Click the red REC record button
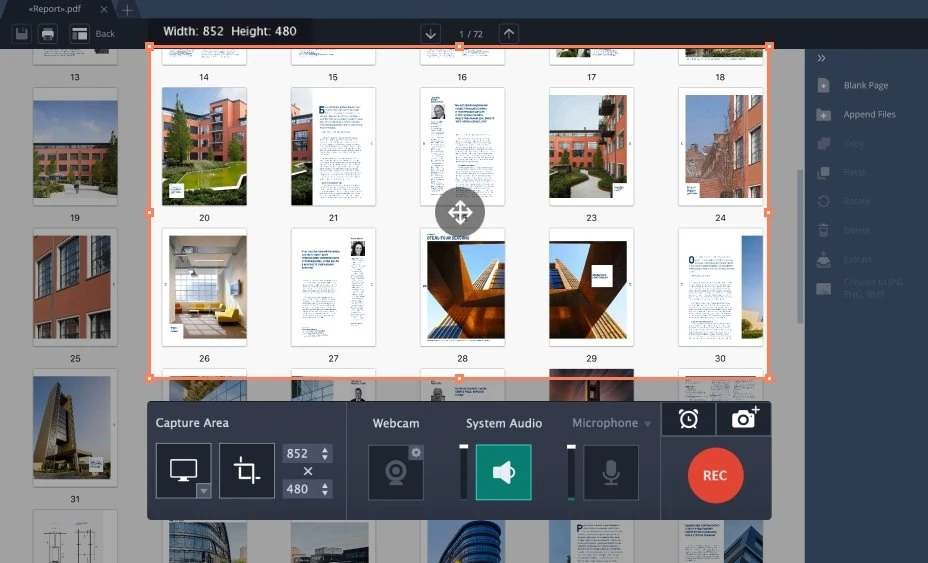 715,475
